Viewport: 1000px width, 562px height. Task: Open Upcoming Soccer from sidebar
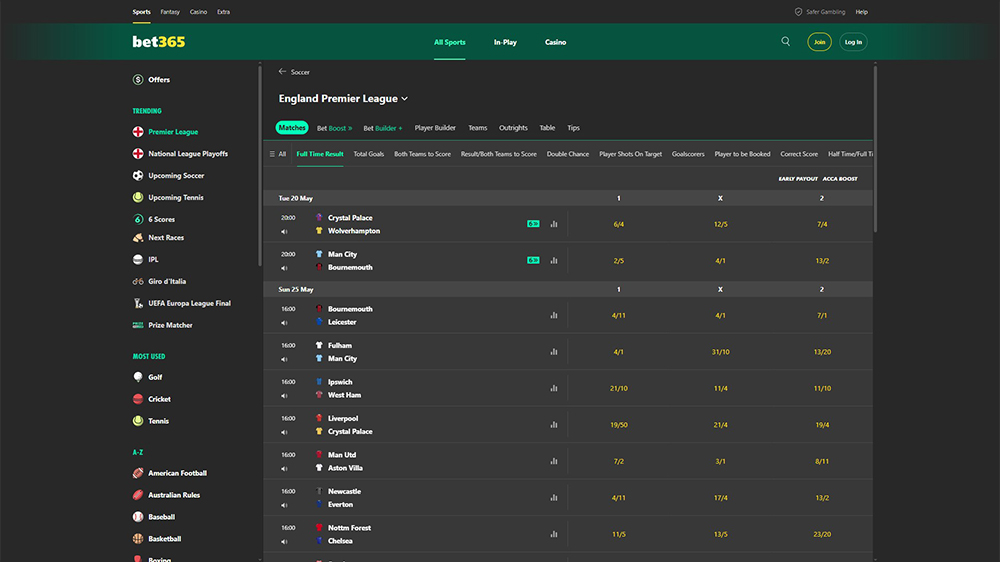176,175
